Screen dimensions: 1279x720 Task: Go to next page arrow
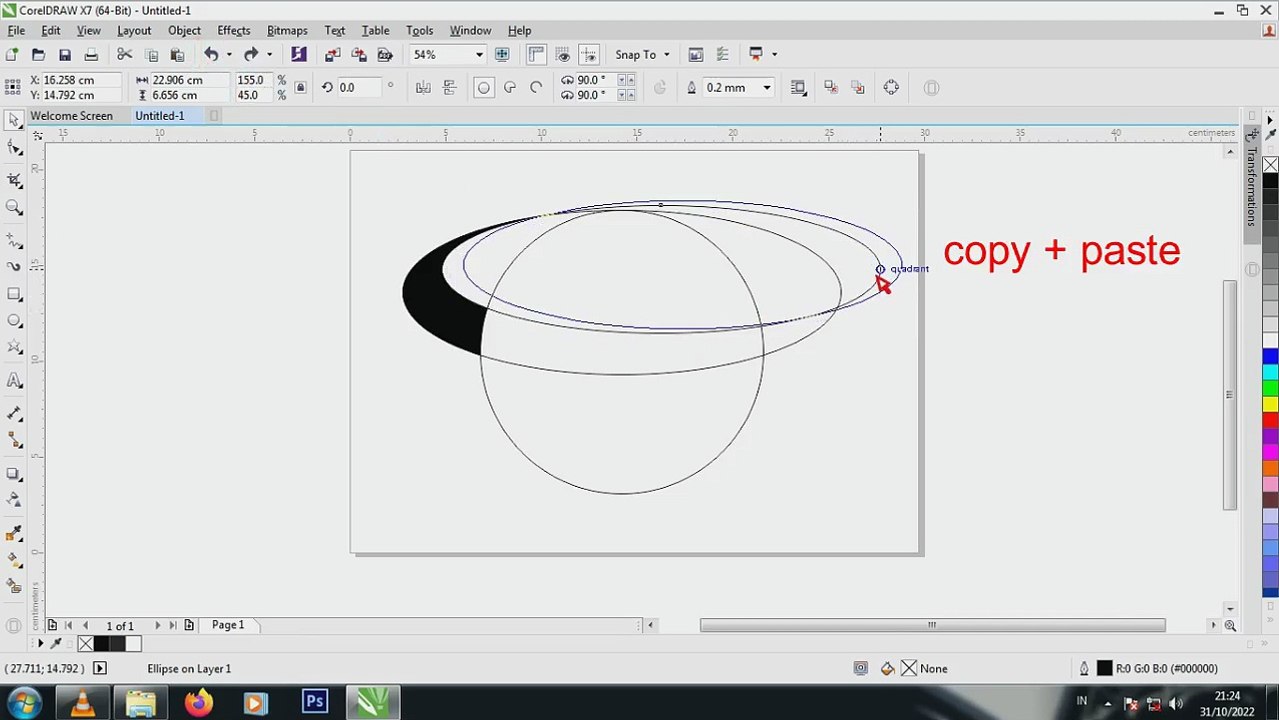pyautogui.click(x=157, y=626)
